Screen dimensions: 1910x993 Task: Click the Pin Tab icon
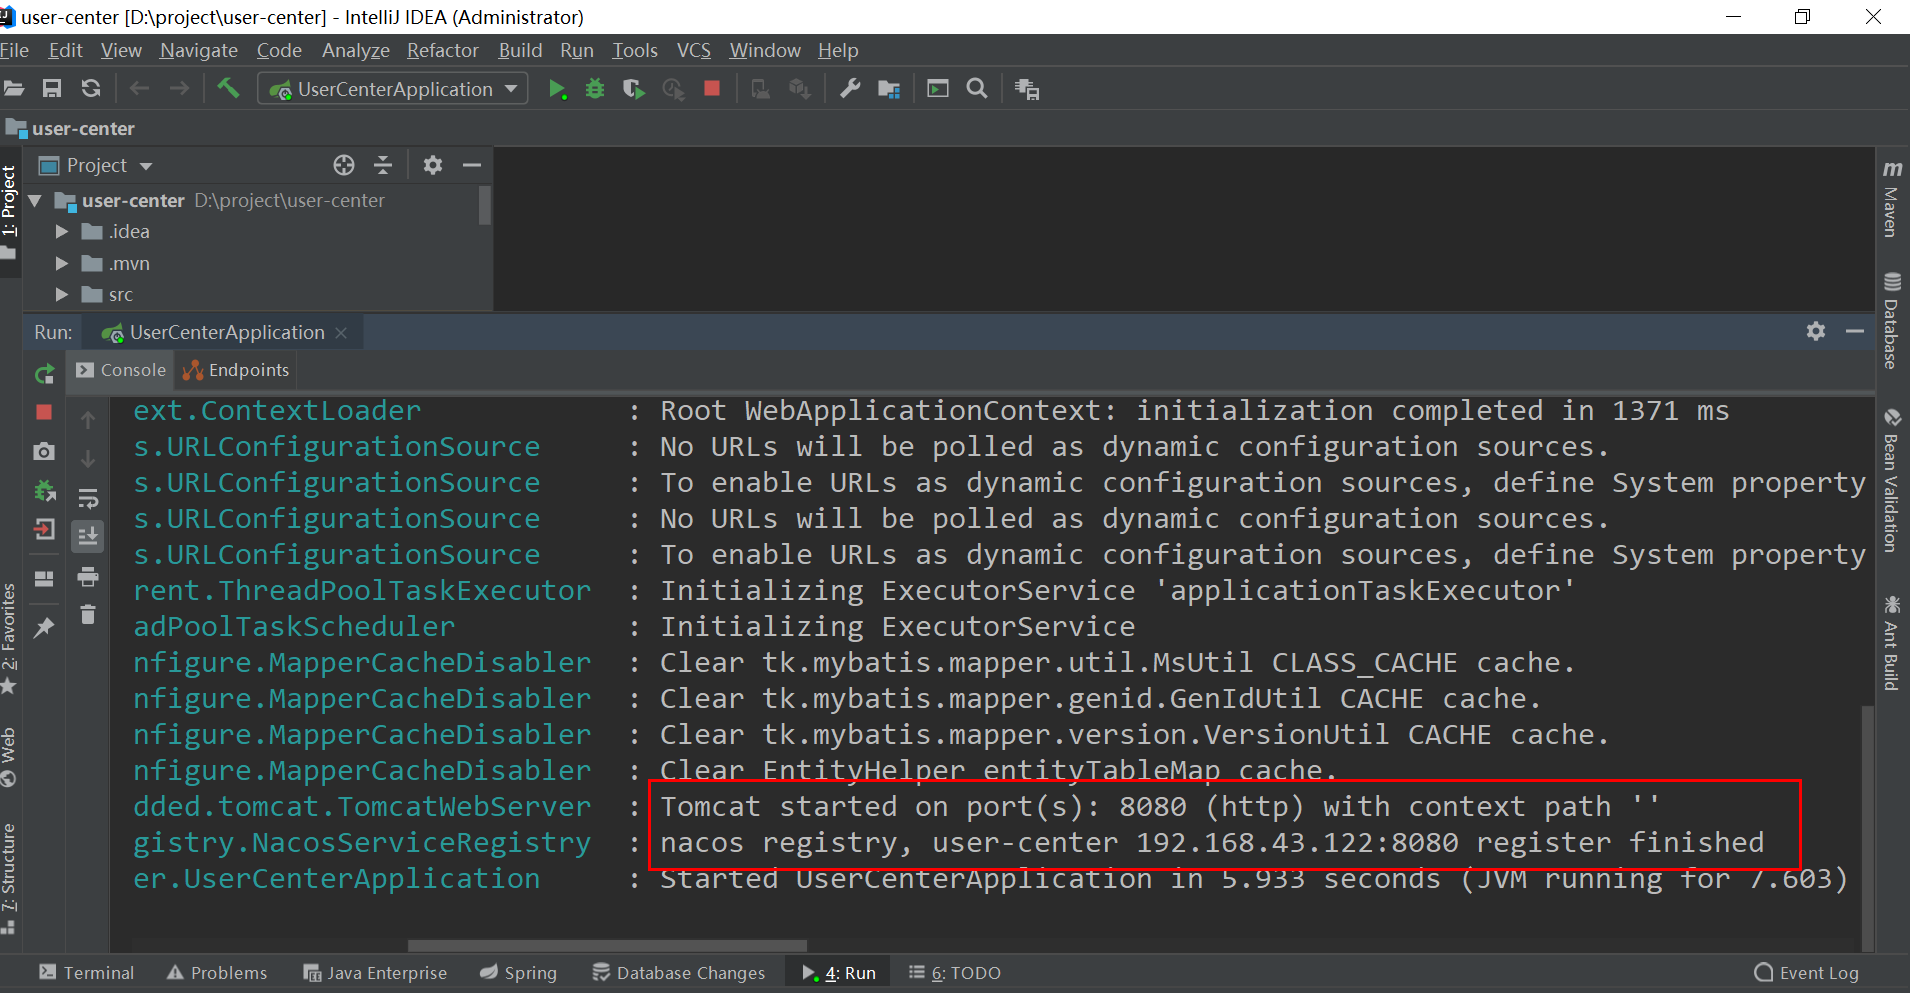tap(44, 627)
